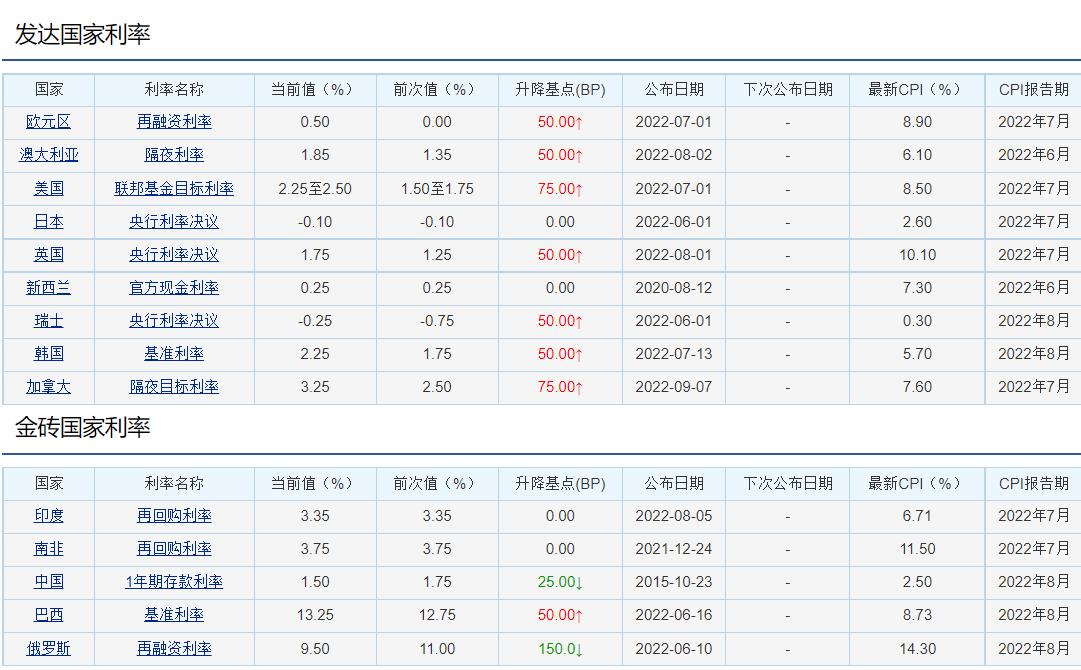Open the 美国 country link
Image resolution: width=1081 pixels, height=670 pixels.
(48, 188)
